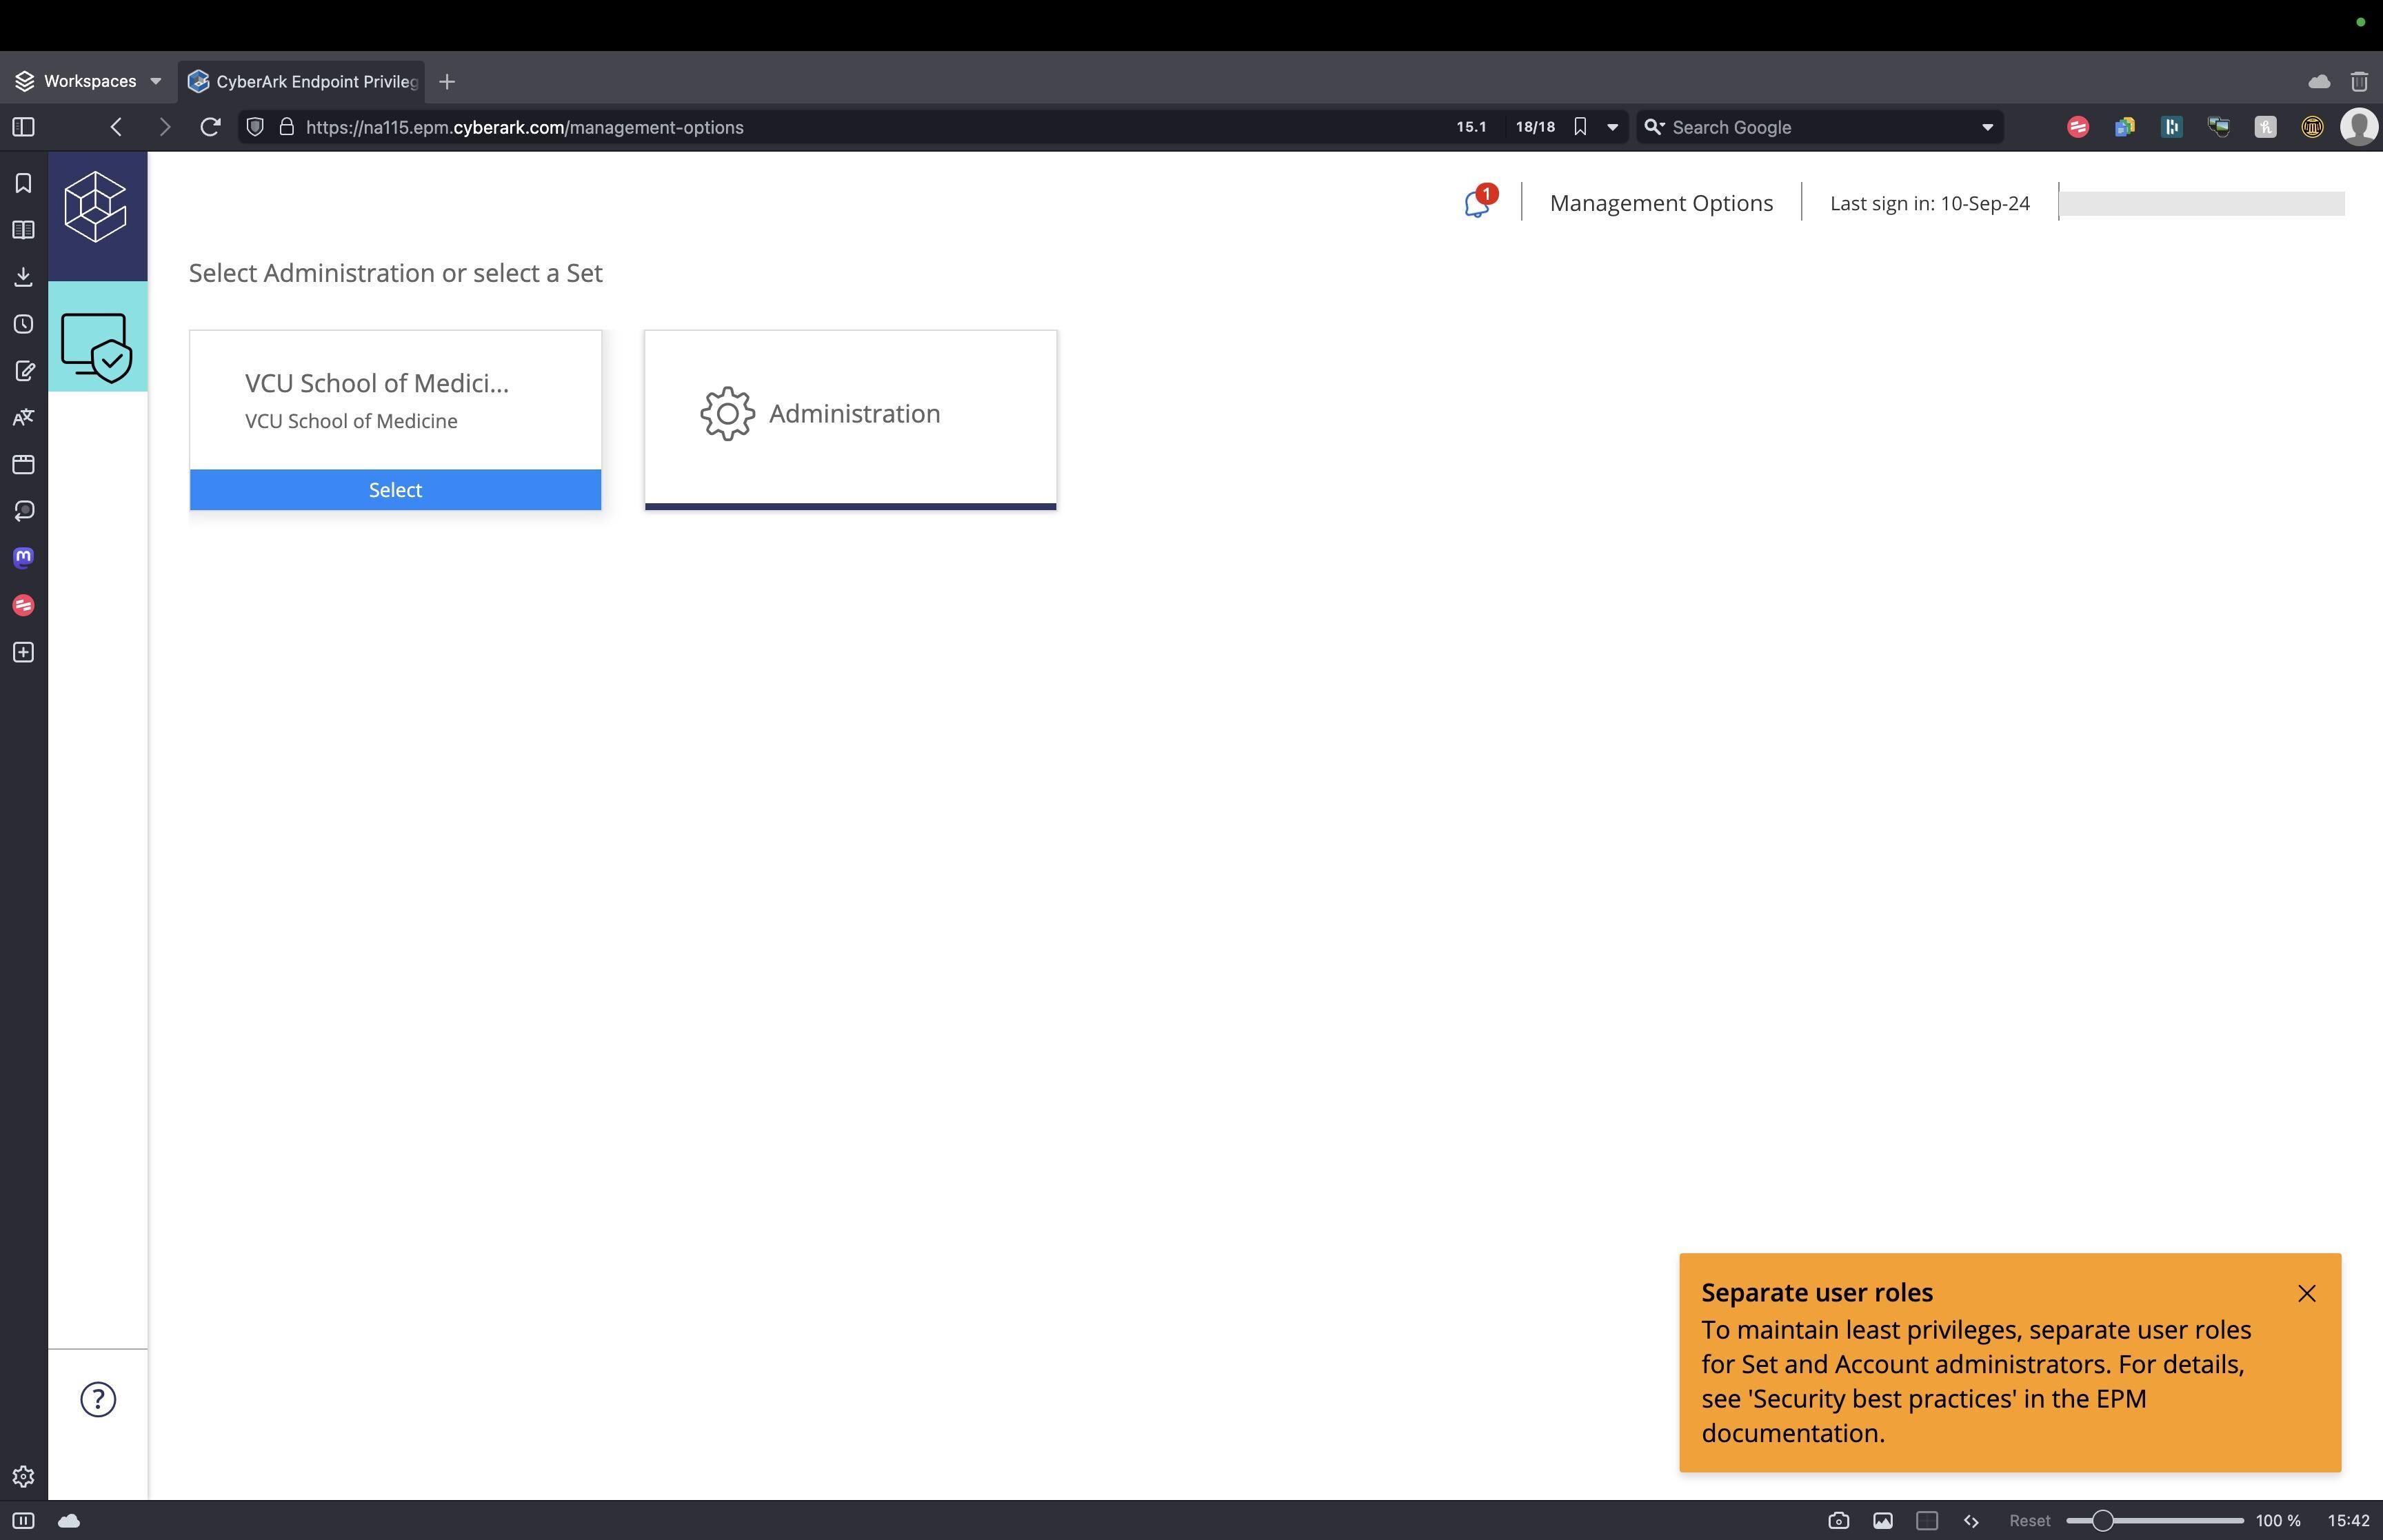Open the endpoint shield sidebar icon
The image size is (2383, 1540).
[97, 346]
